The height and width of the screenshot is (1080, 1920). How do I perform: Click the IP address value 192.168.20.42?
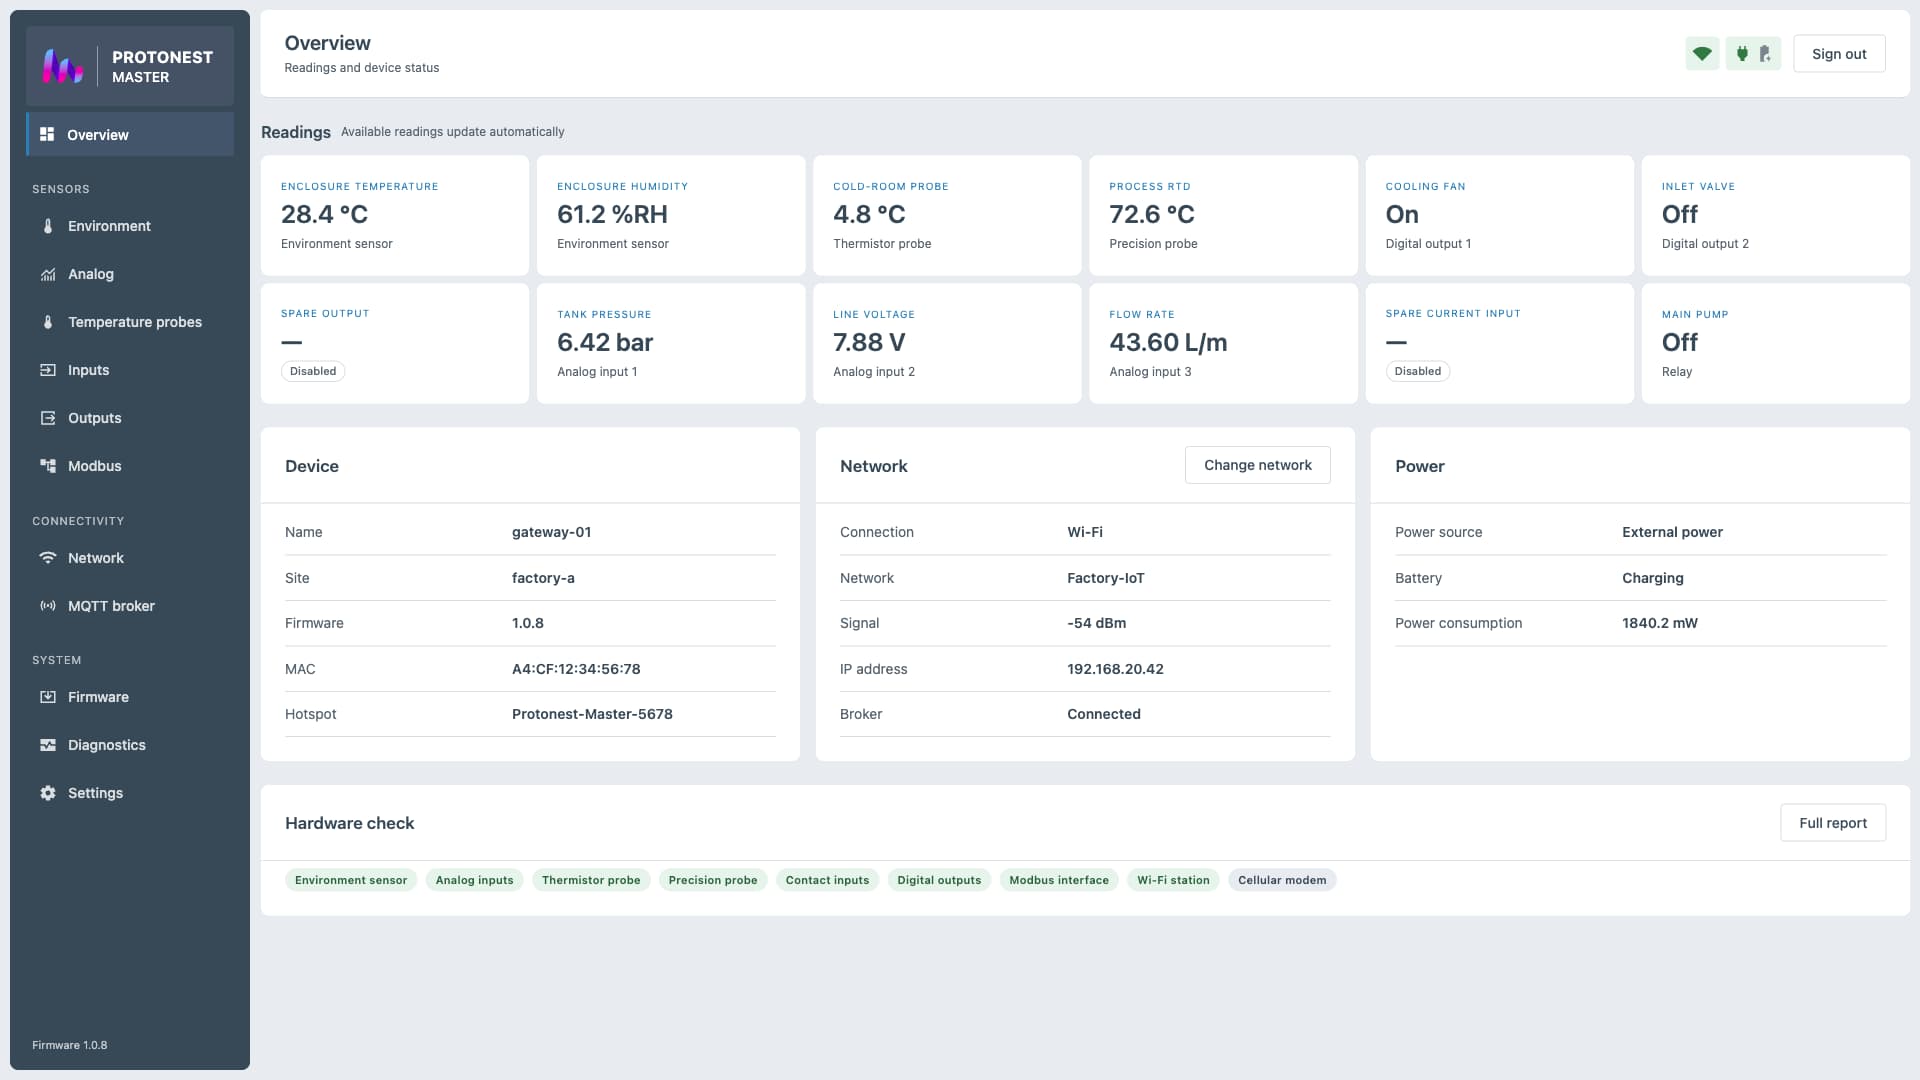1115,669
